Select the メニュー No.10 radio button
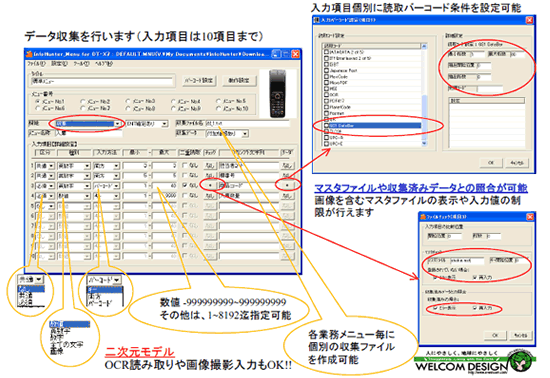 [218, 108]
